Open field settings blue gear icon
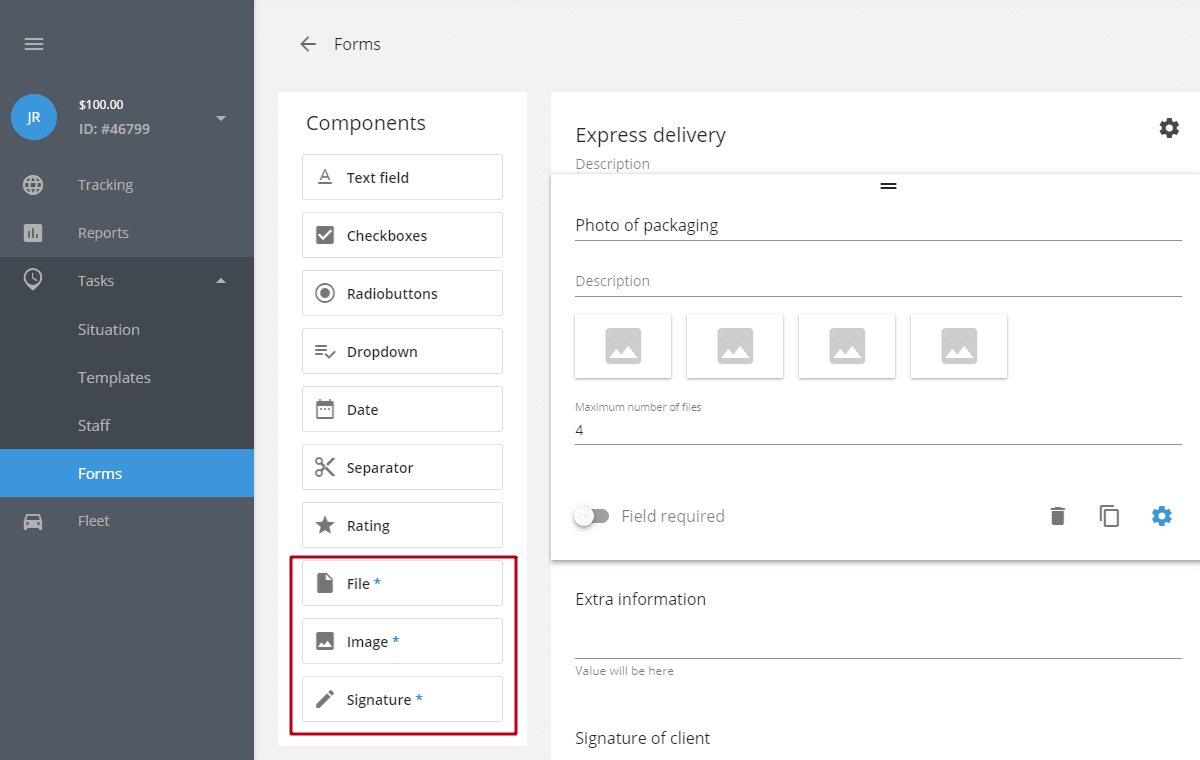 tap(1161, 516)
